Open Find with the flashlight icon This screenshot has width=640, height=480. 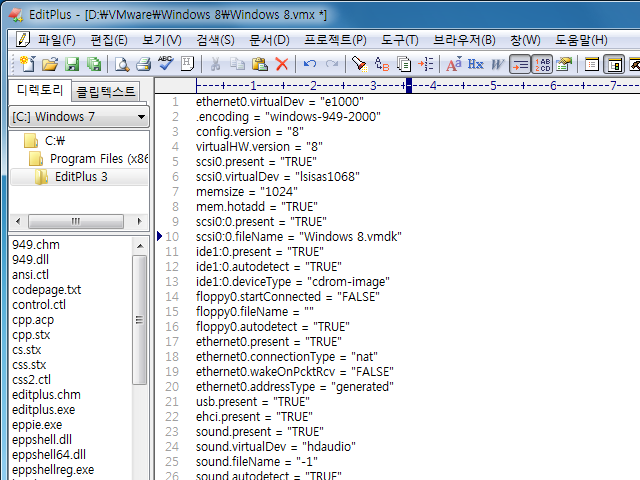tap(359, 64)
